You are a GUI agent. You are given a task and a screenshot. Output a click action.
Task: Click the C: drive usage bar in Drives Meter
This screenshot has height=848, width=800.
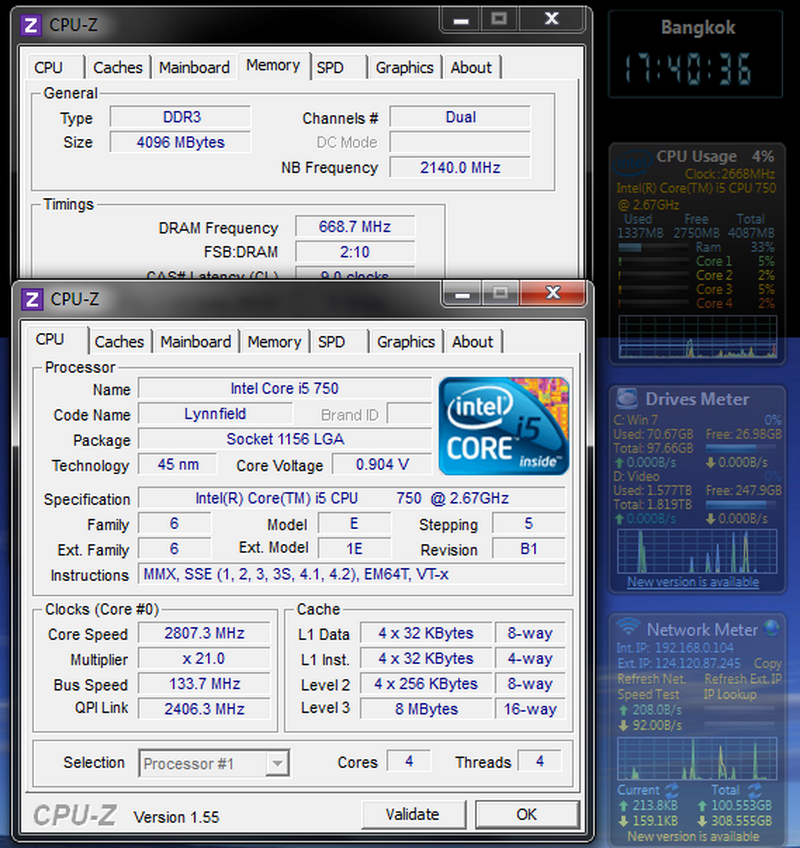[740, 448]
